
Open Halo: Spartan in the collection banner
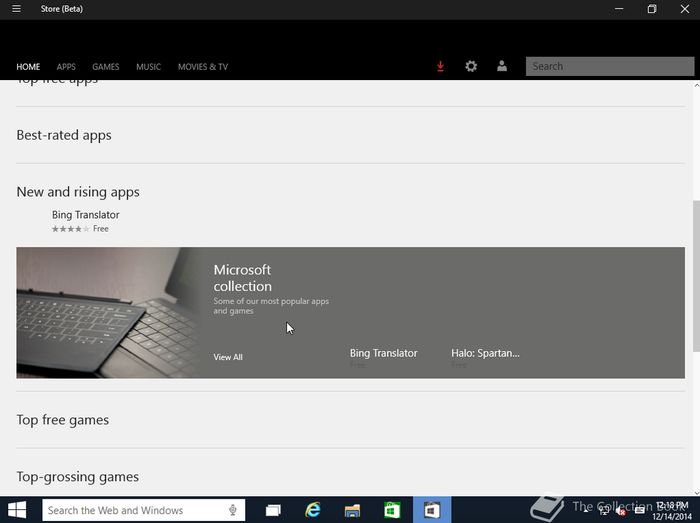[485, 353]
